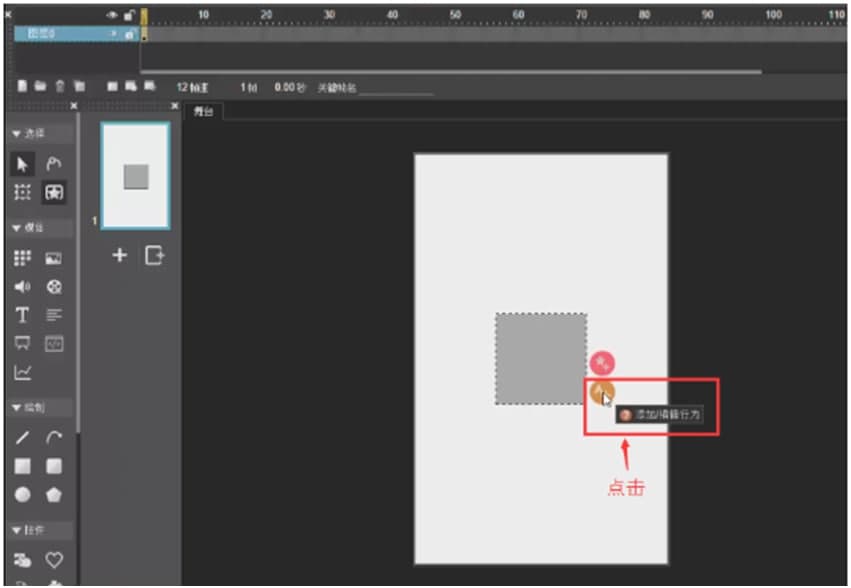Select the heart widget icon
This screenshot has width=851, height=588.
pos(54,559)
